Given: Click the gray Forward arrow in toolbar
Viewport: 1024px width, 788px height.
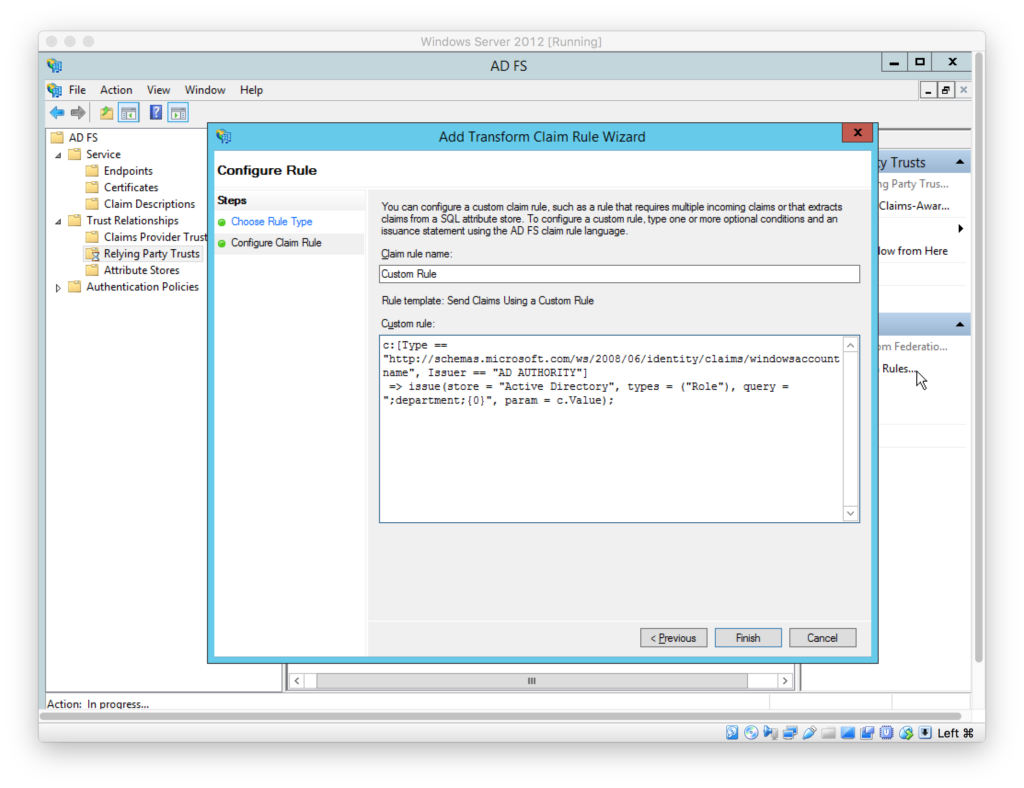Looking at the screenshot, I should coord(78,113).
